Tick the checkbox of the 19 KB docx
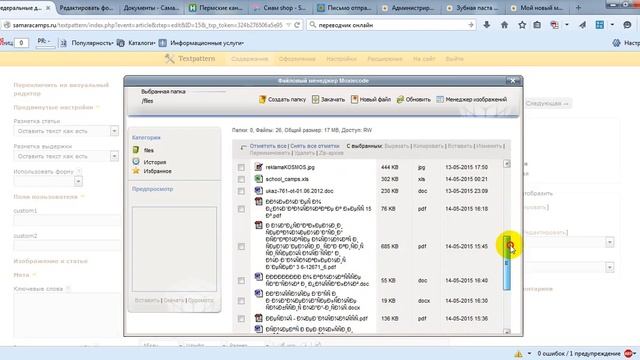This screenshot has width=640, height=360. point(241,301)
